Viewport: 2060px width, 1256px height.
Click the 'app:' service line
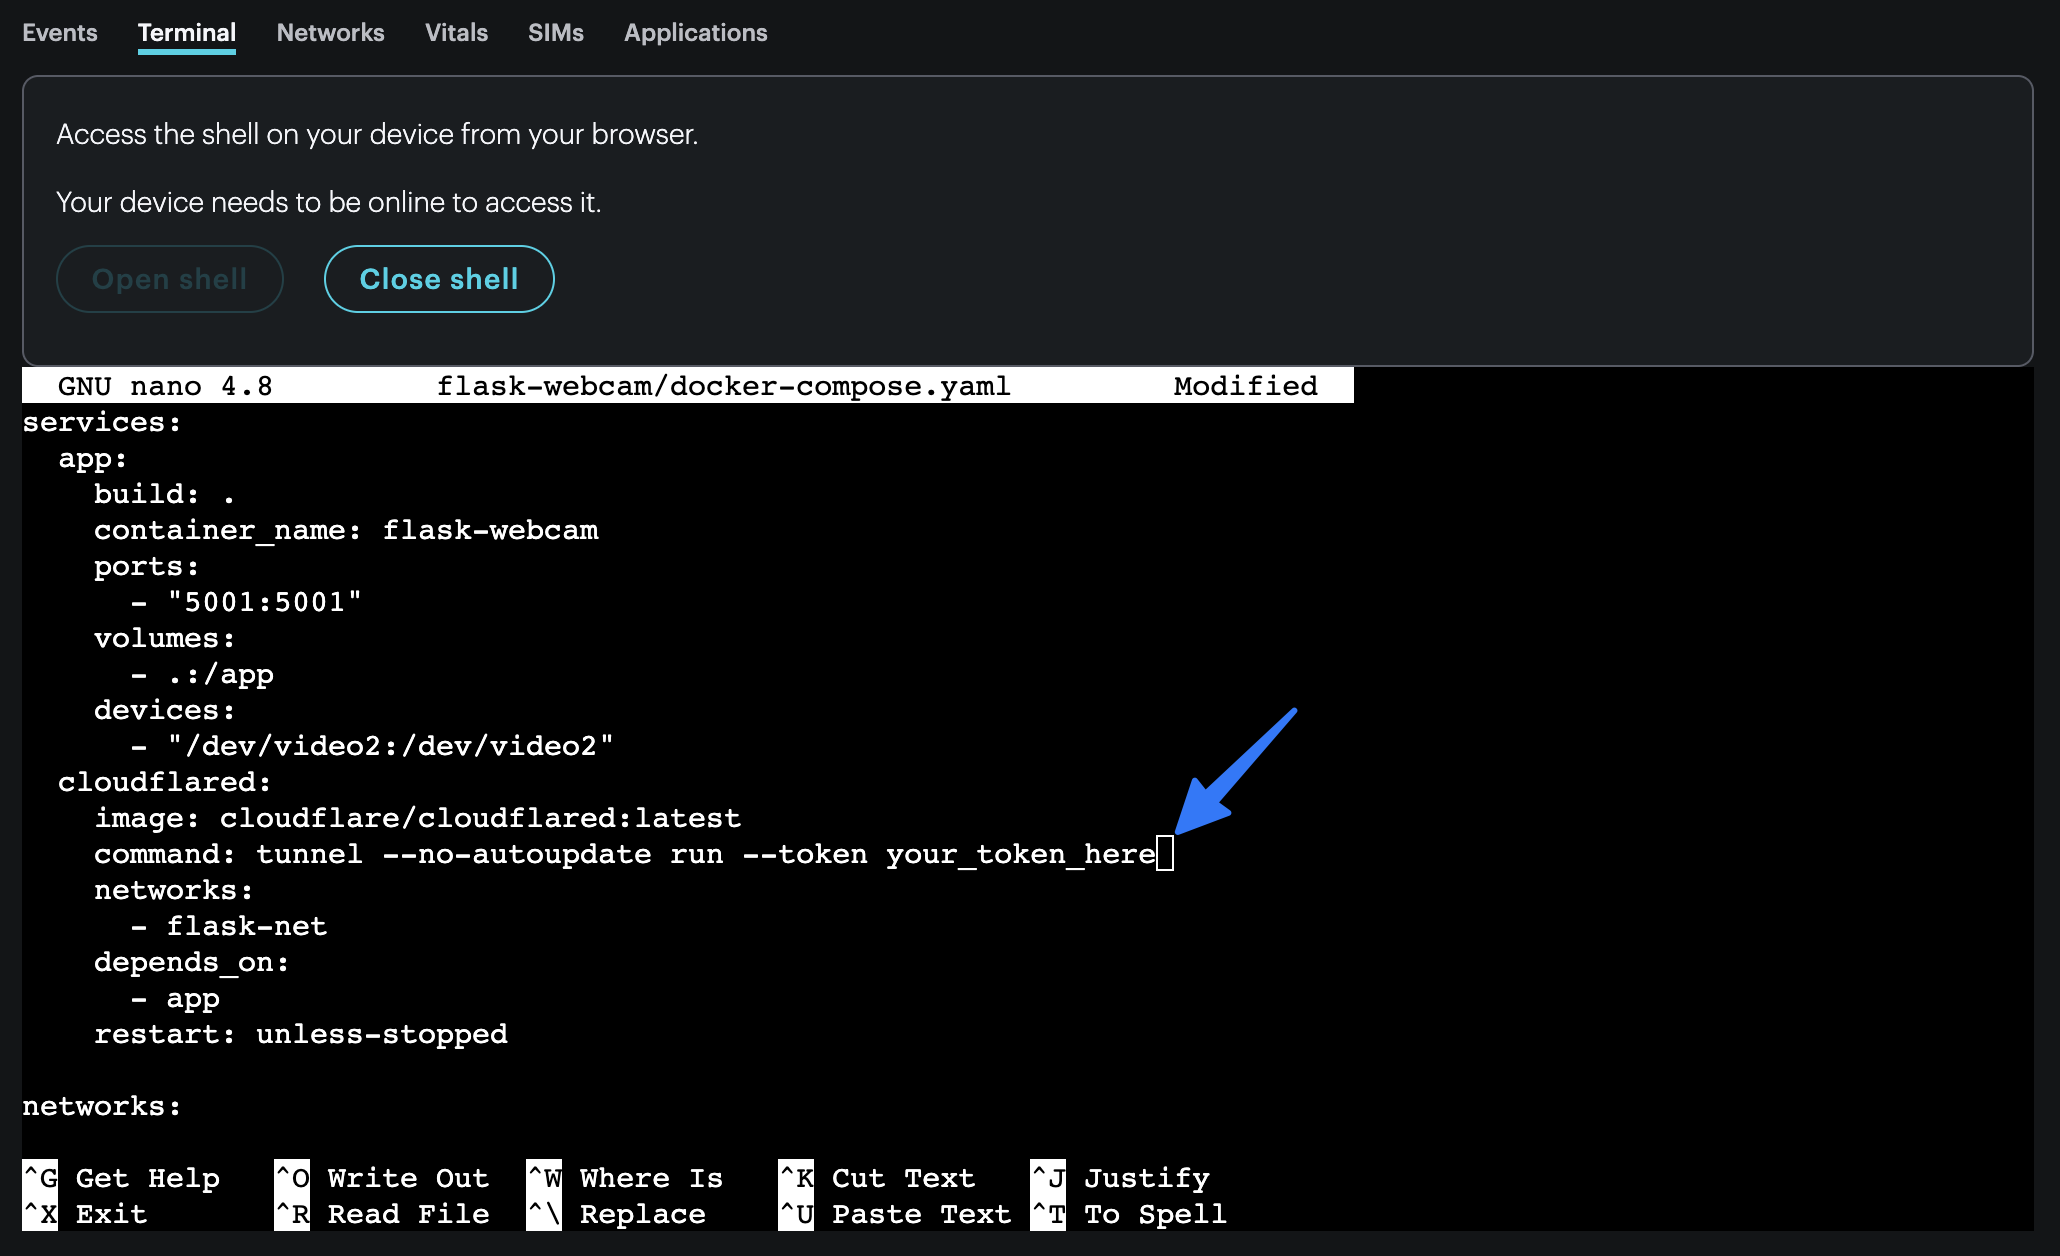pyautogui.click(x=93, y=458)
